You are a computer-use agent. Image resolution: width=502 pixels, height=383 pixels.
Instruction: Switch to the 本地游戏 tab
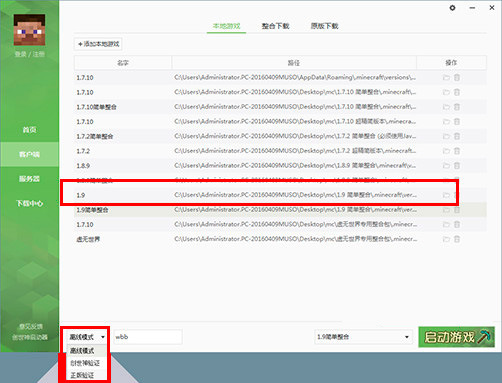click(226, 26)
